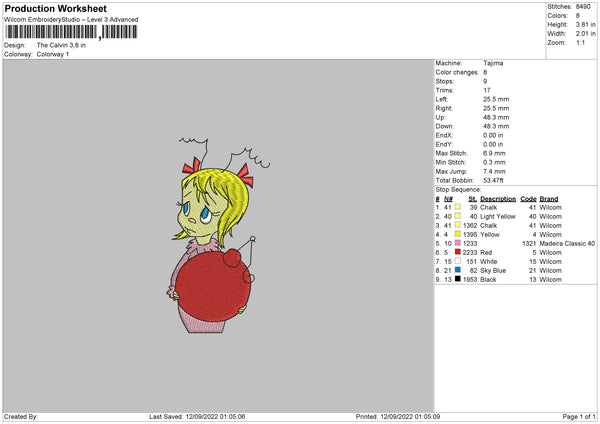Select the EndY value 0.00 in
The image size is (600, 424).
coord(493,144)
